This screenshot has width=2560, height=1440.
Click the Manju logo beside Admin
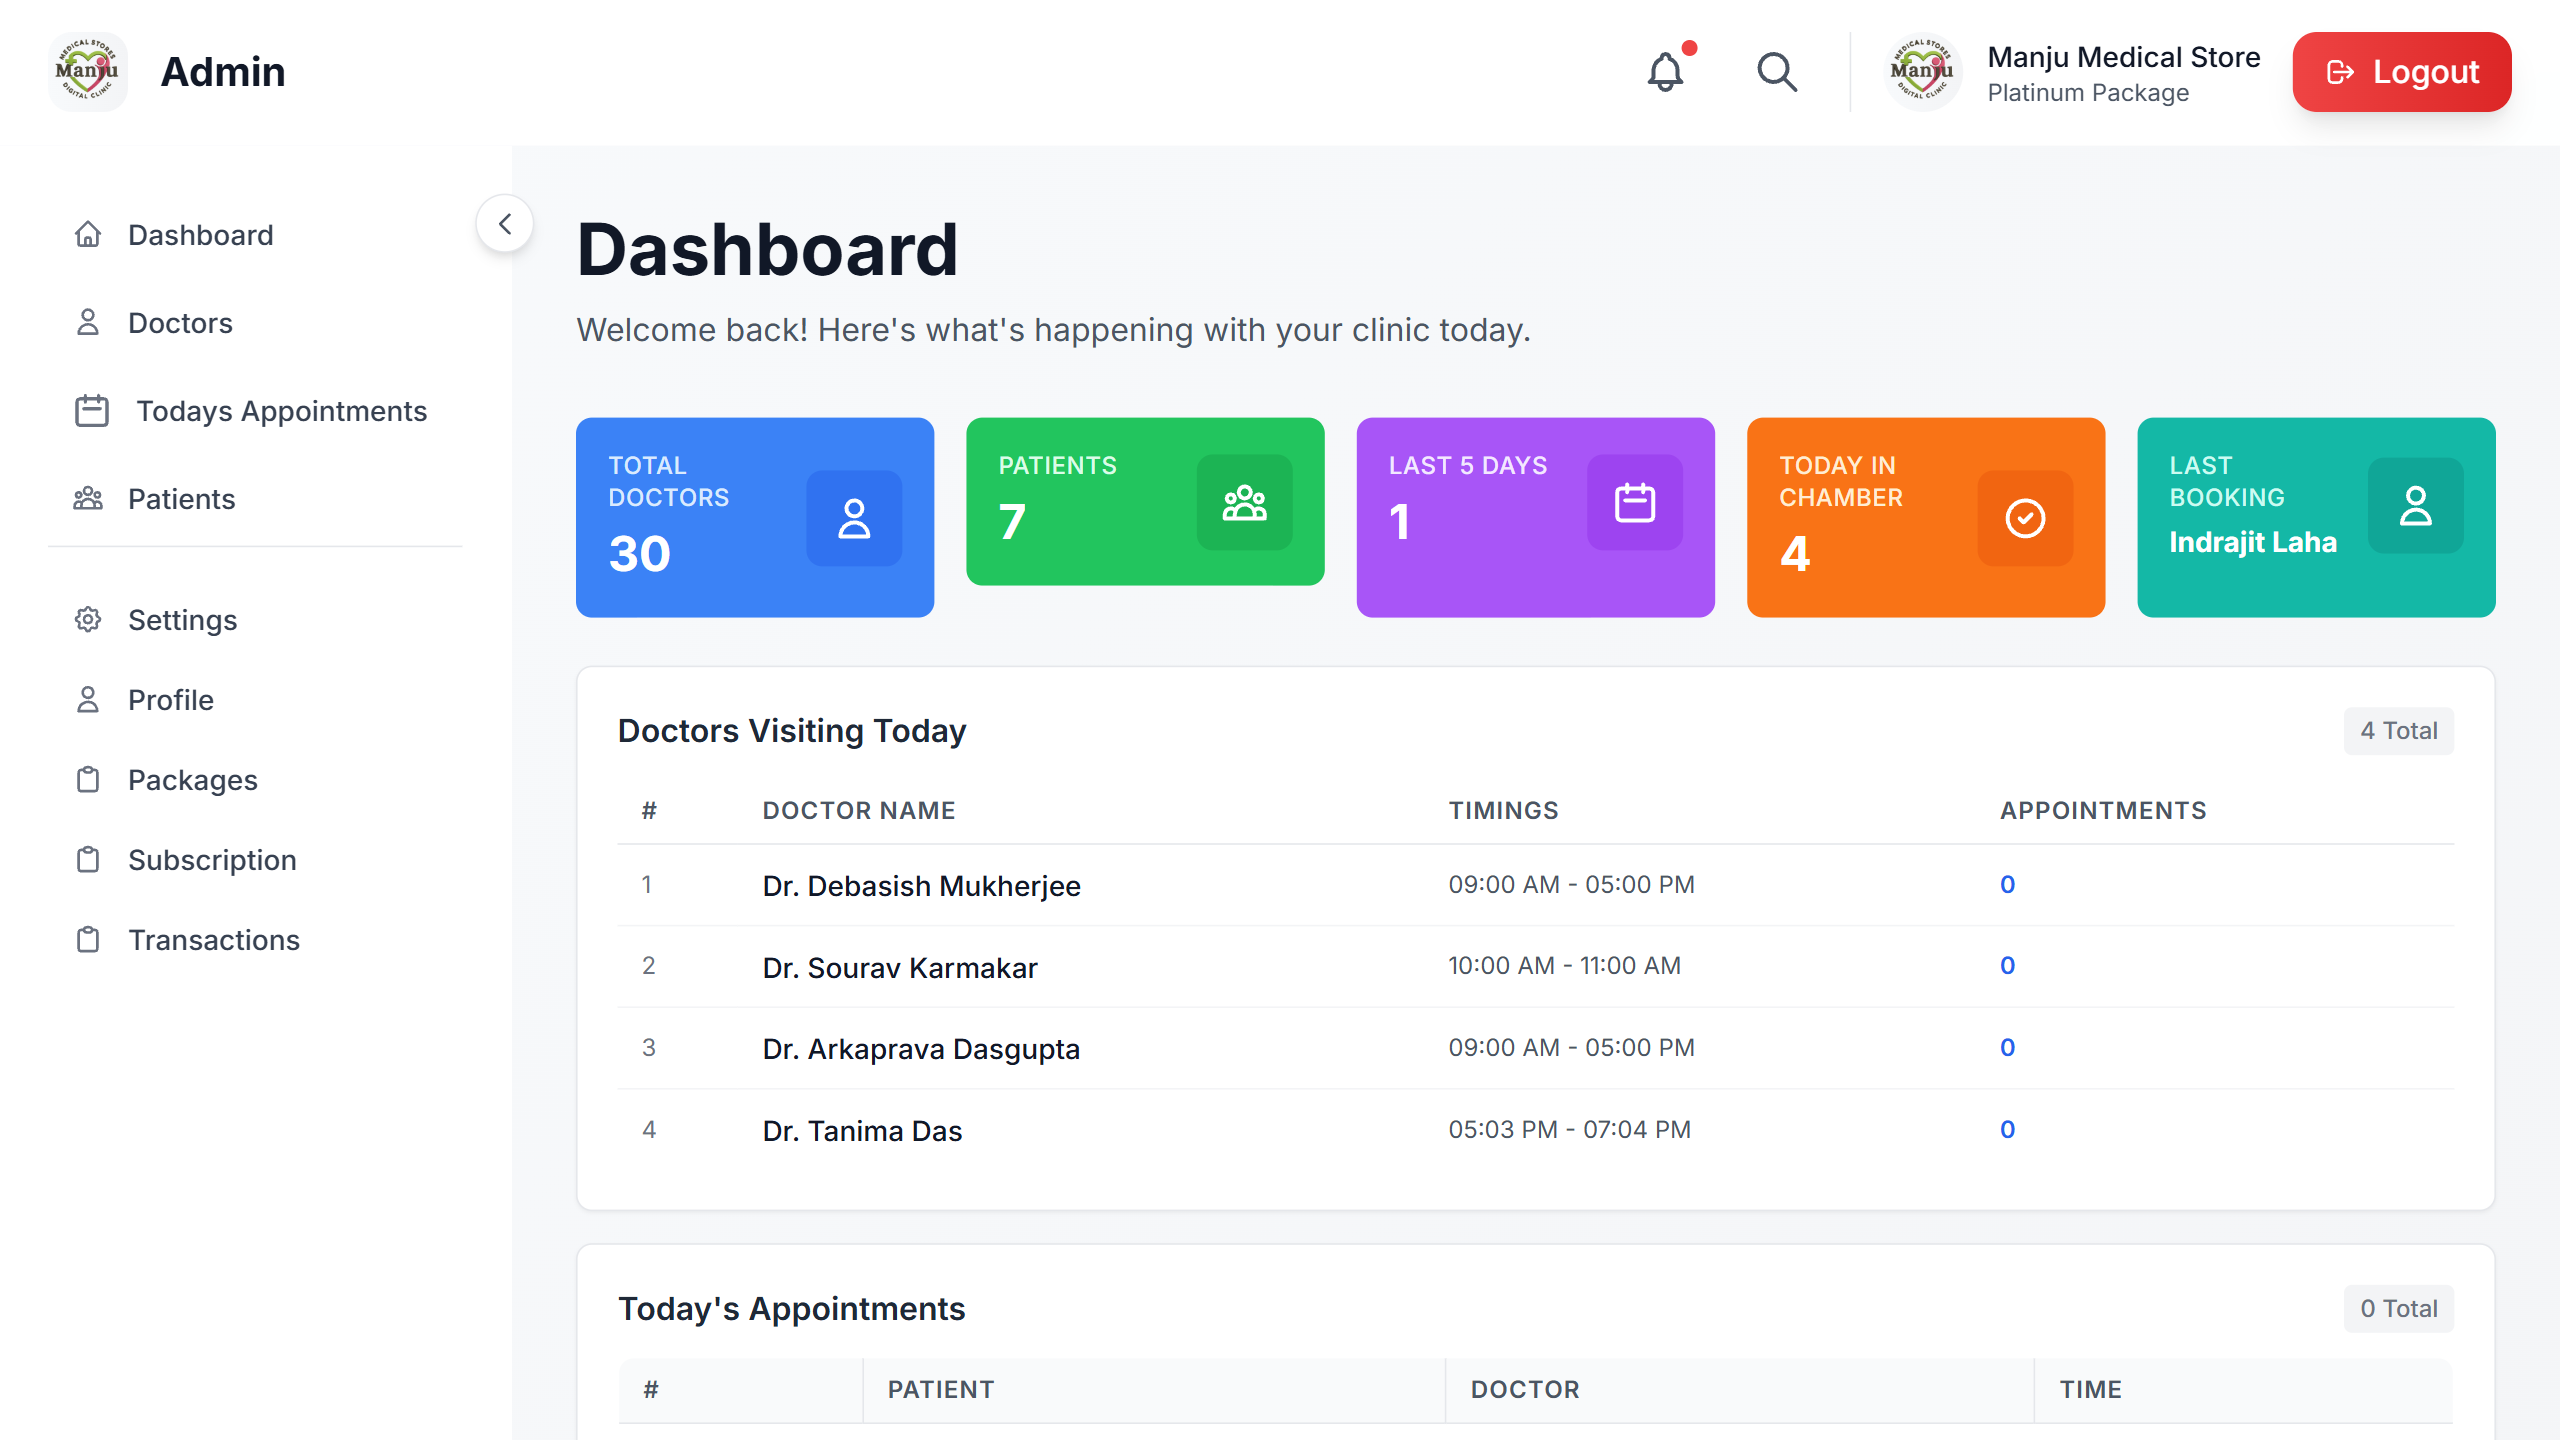pyautogui.click(x=88, y=72)
